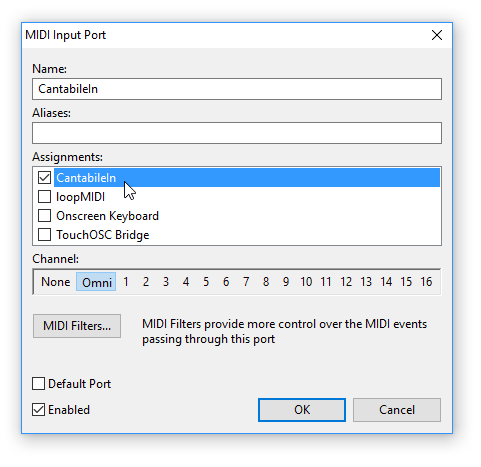Select MIDI channel 1
This screenshot has height=467, width=481.
126,282
